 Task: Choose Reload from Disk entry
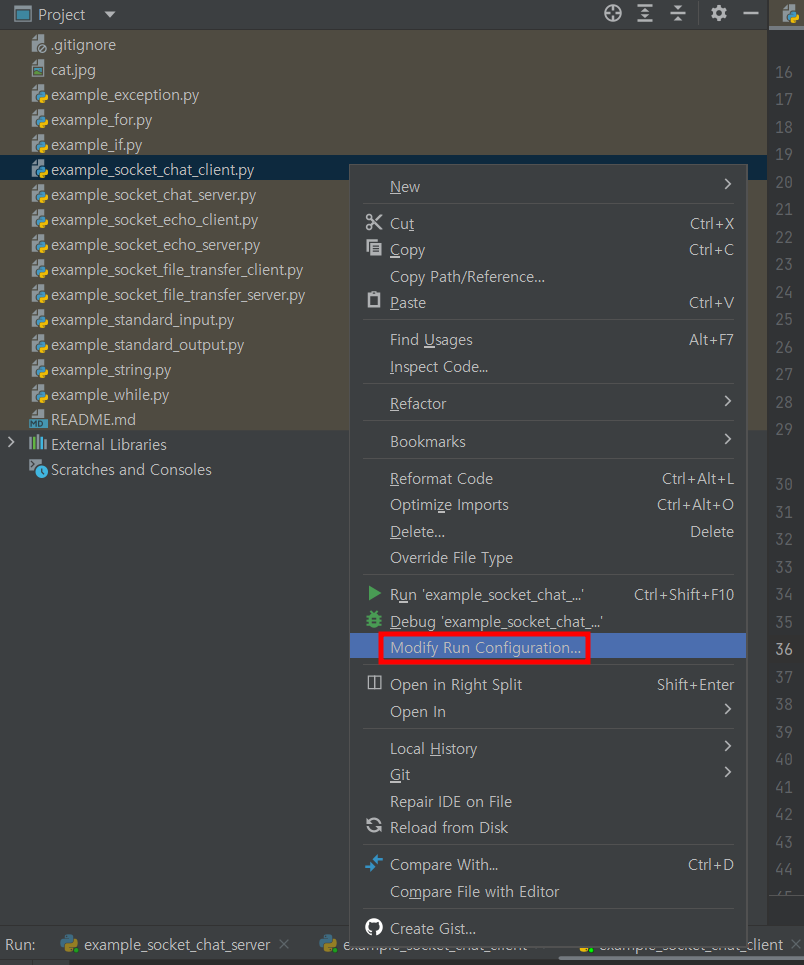548,828
